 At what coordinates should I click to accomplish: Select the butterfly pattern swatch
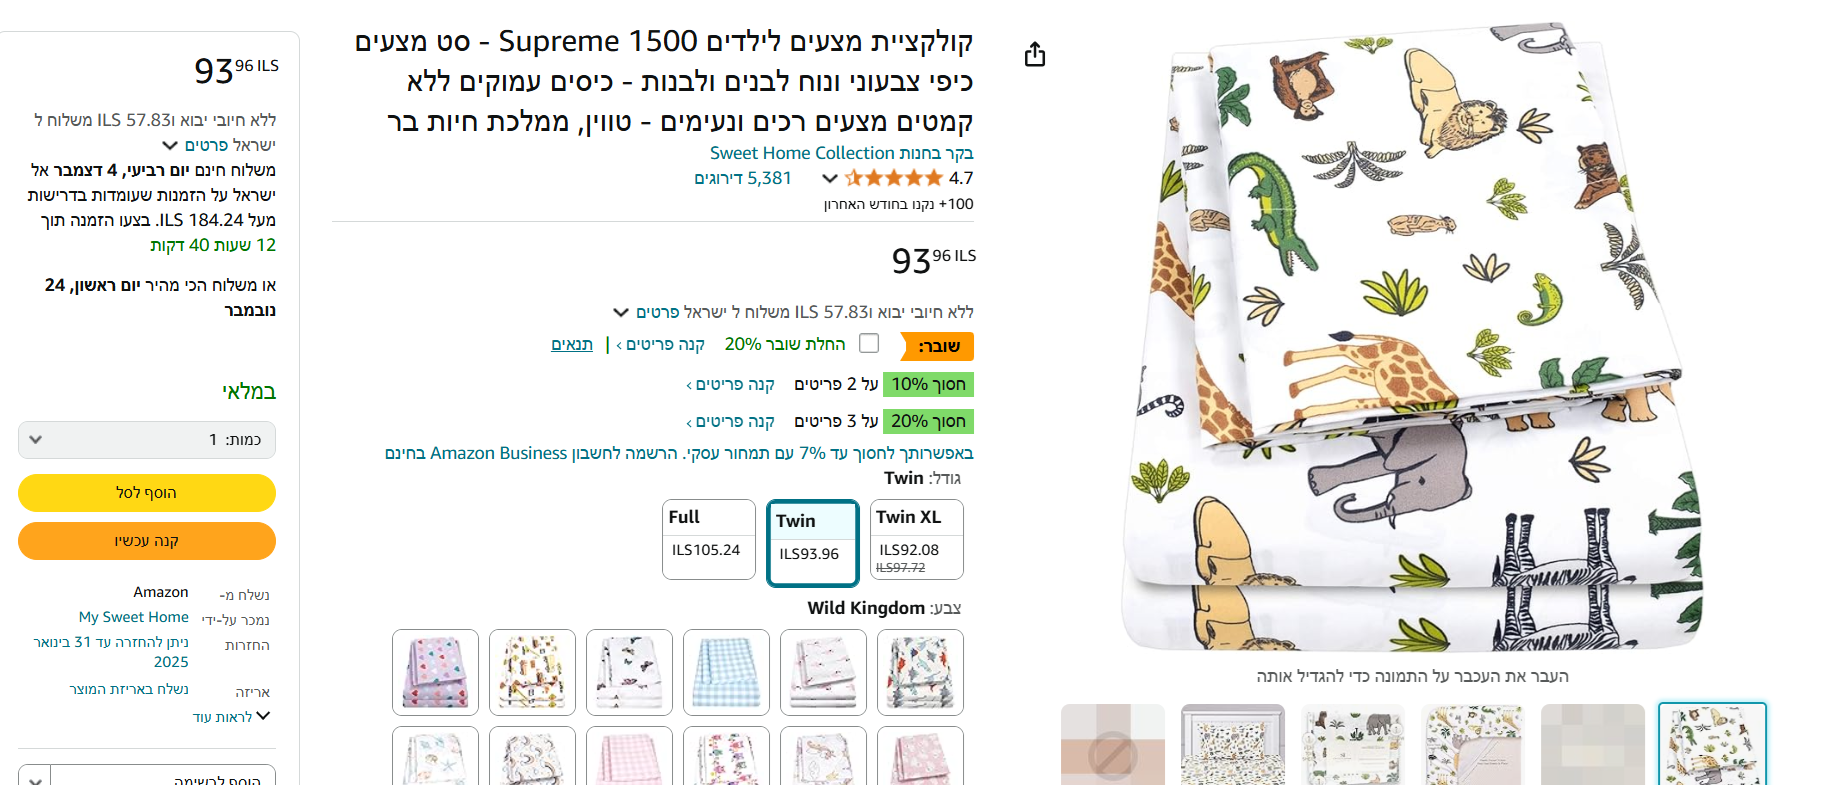629,672
